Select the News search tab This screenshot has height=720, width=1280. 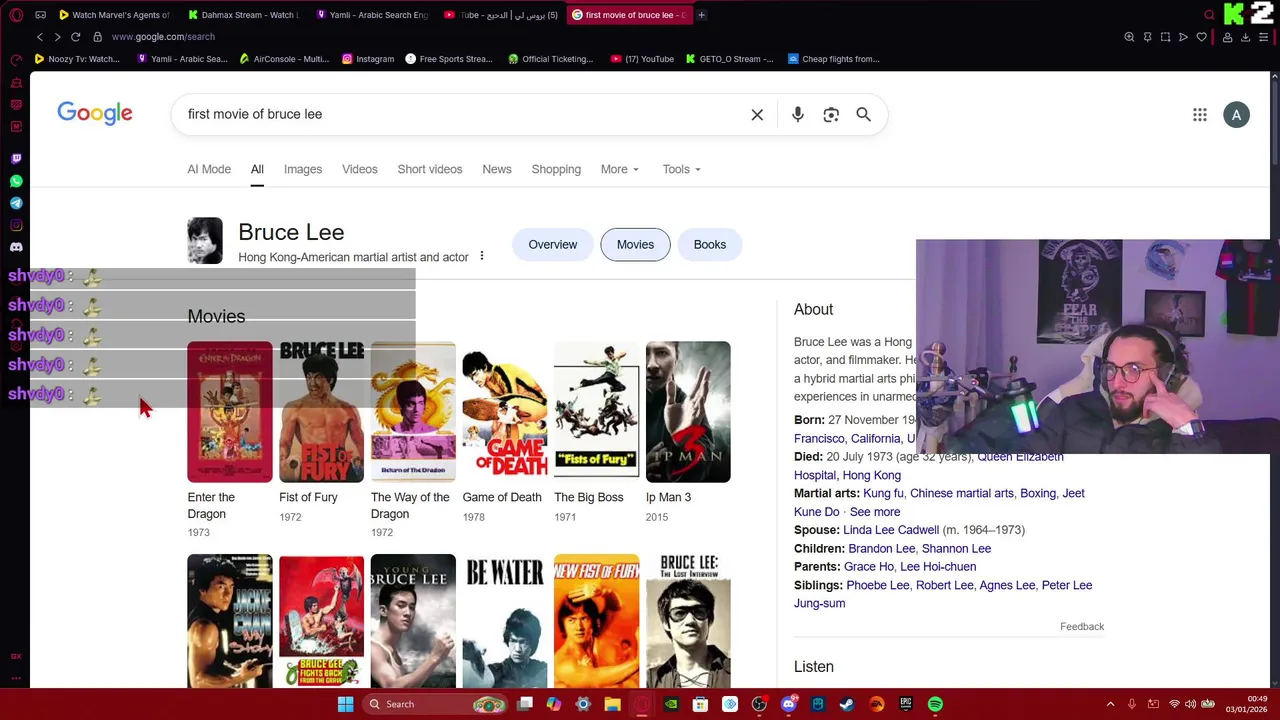point(497,169)
